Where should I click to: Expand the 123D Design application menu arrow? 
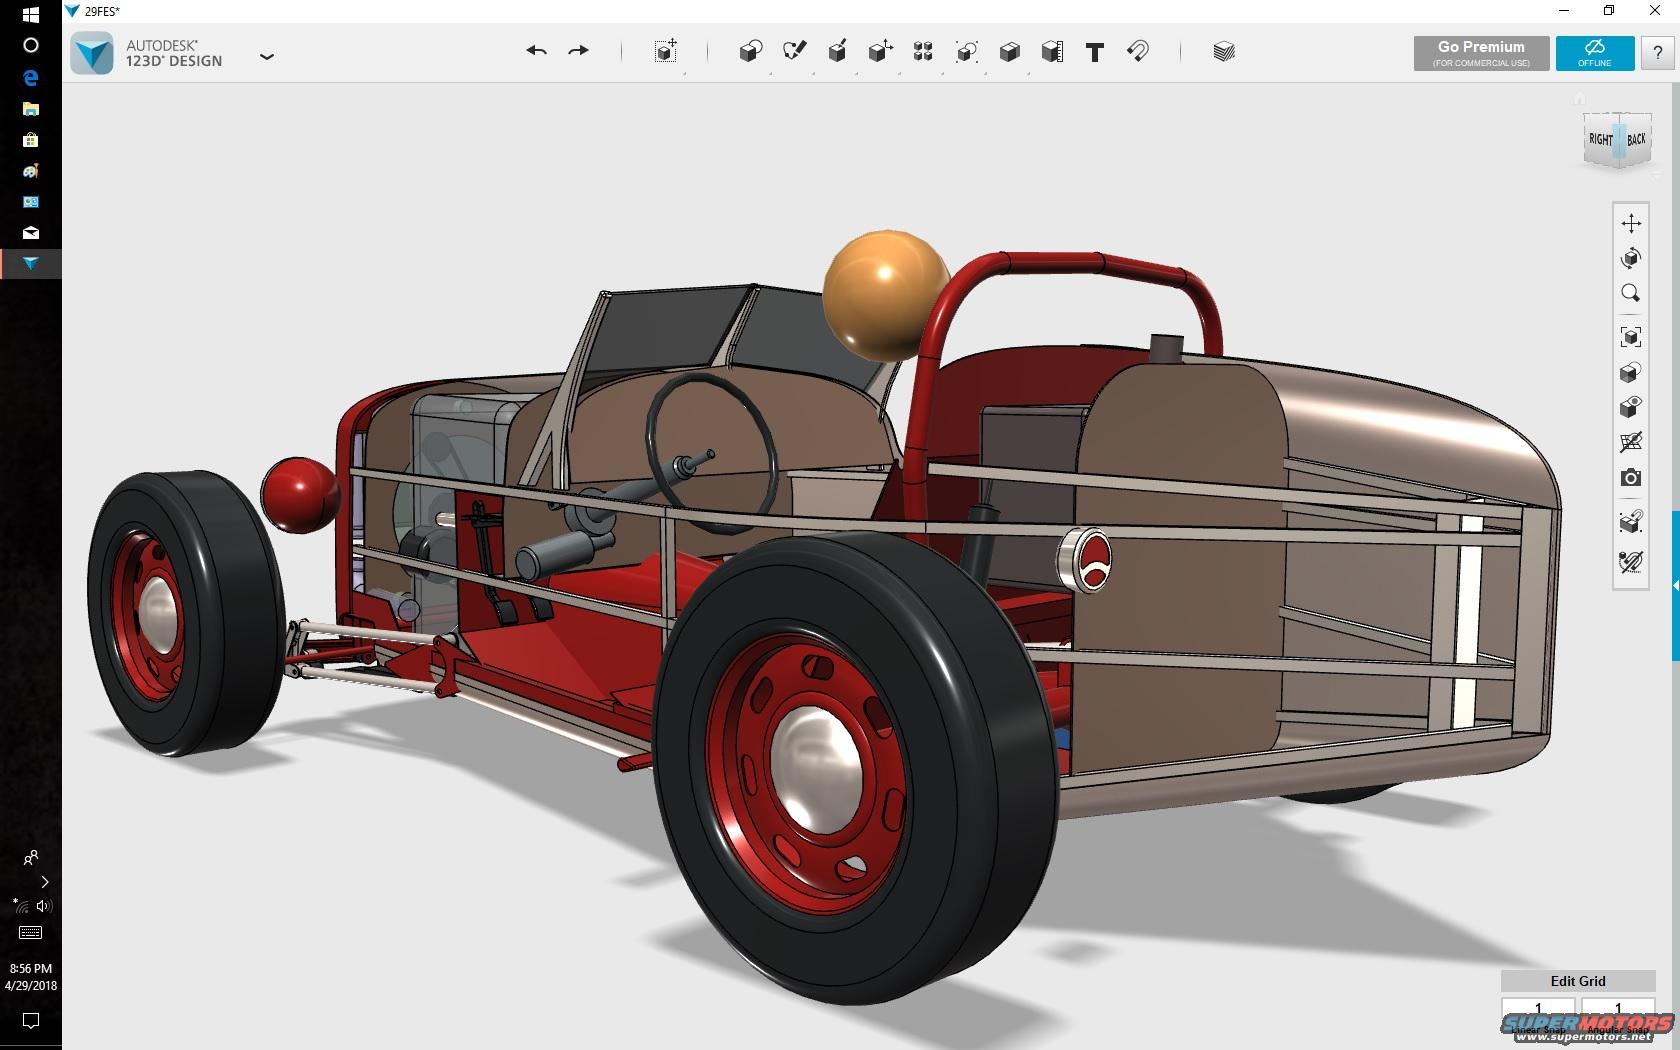tap(267, 57)
